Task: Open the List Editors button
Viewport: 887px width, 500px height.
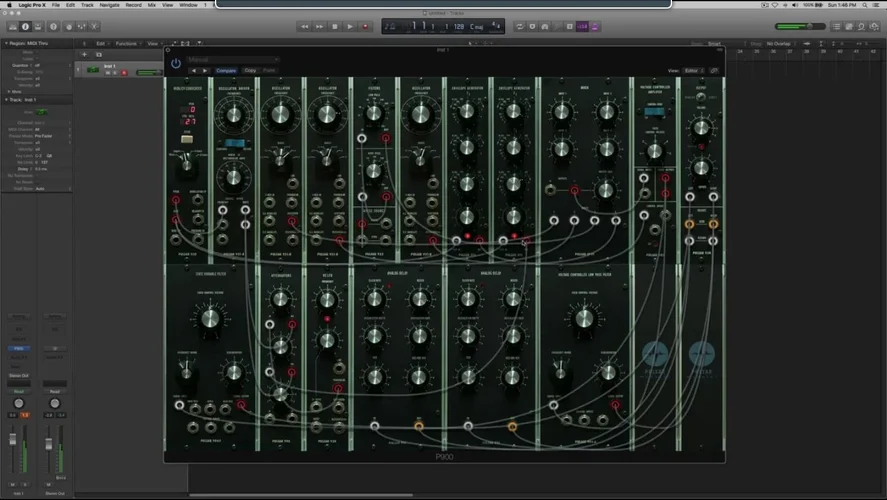Action: click(837, 27)
